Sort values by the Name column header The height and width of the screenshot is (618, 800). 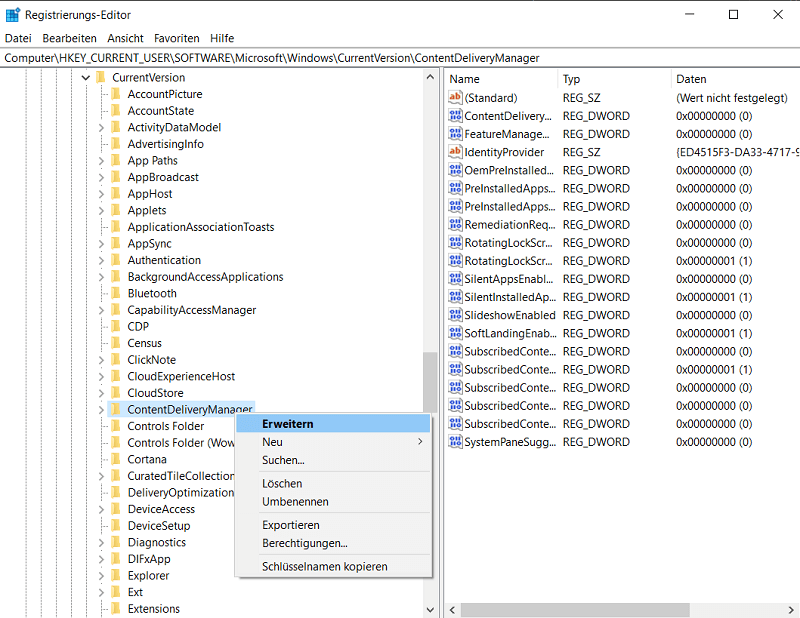pyautogui.click(x=502, y=79)
